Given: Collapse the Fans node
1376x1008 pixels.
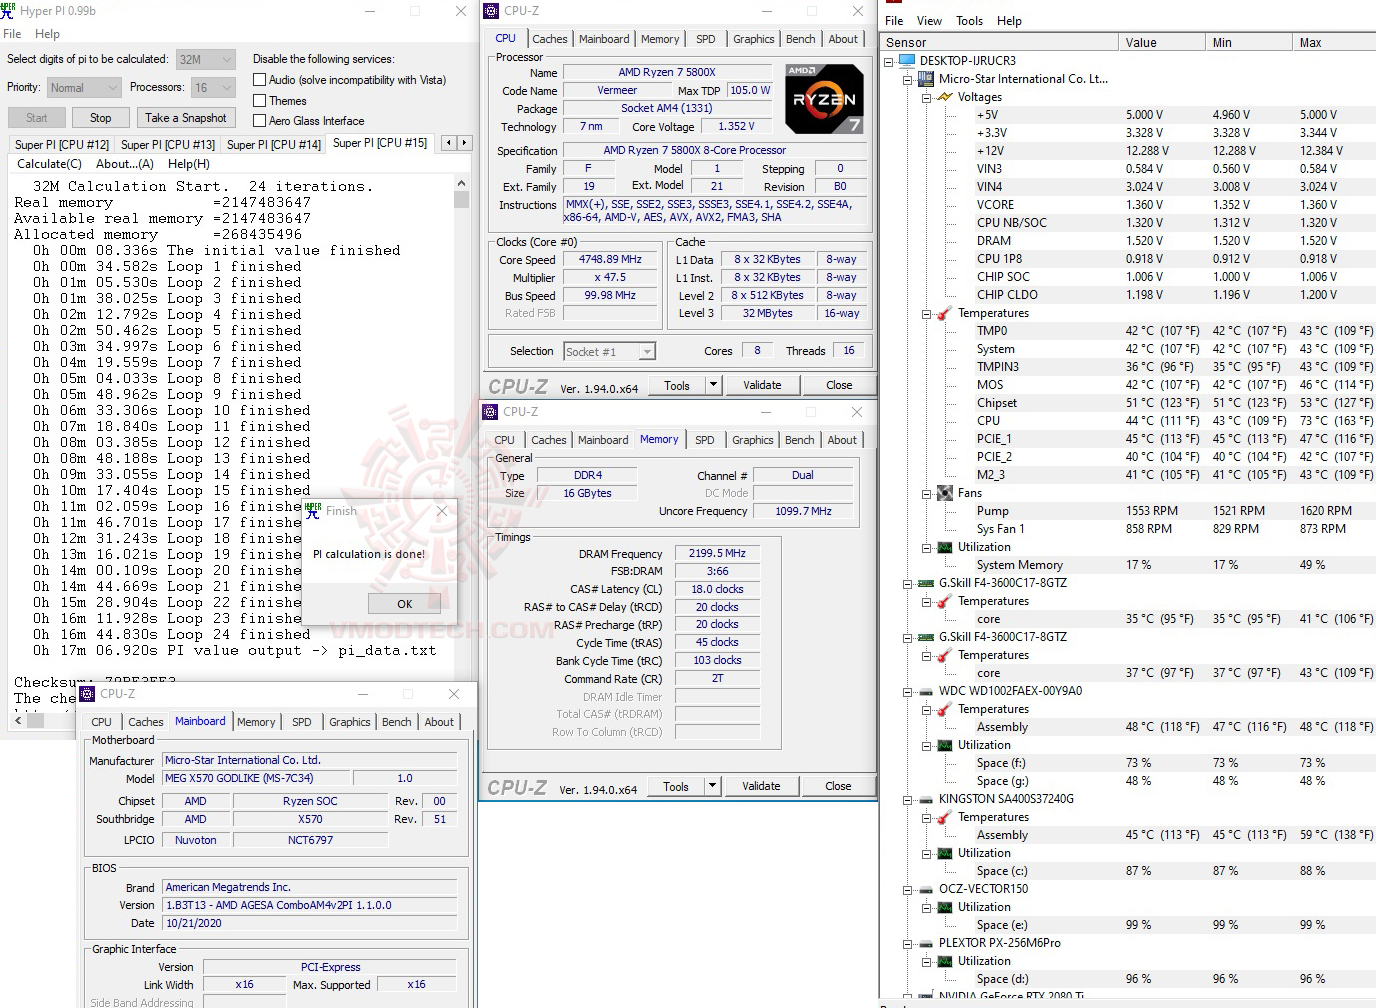Looking at the screenshot, I should click(926, 493).
